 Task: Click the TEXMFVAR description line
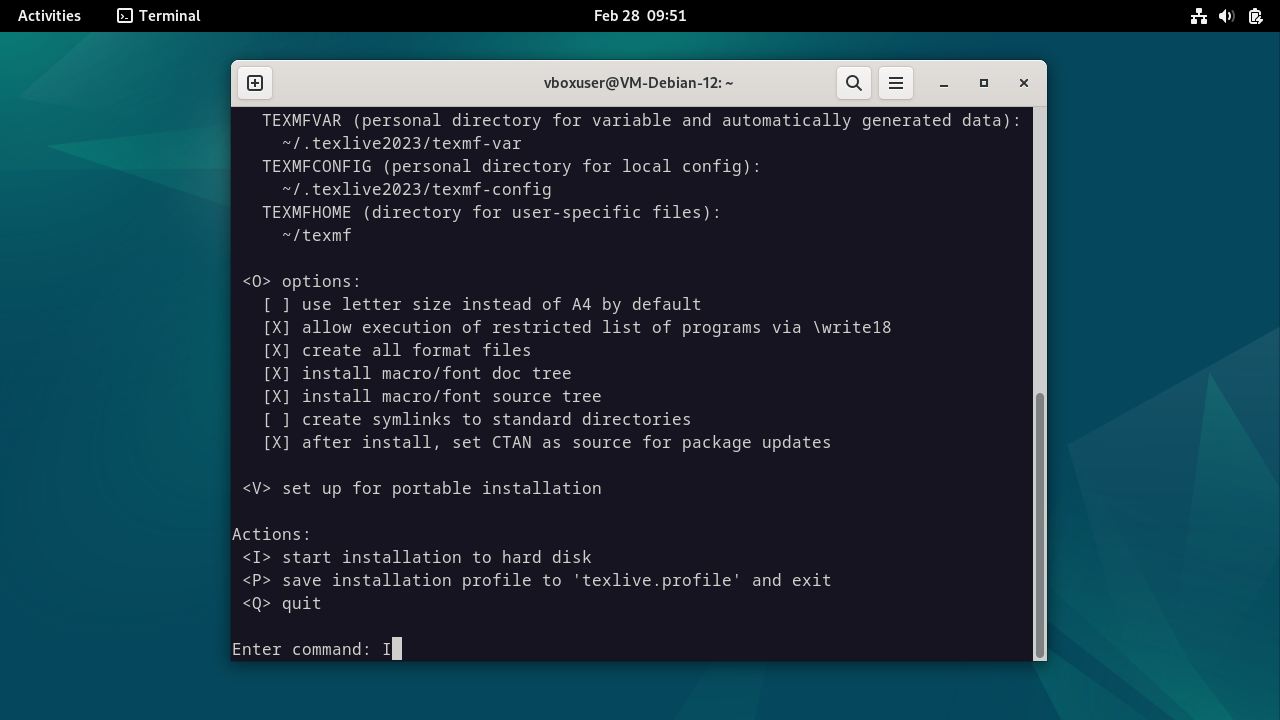[642, 120]
